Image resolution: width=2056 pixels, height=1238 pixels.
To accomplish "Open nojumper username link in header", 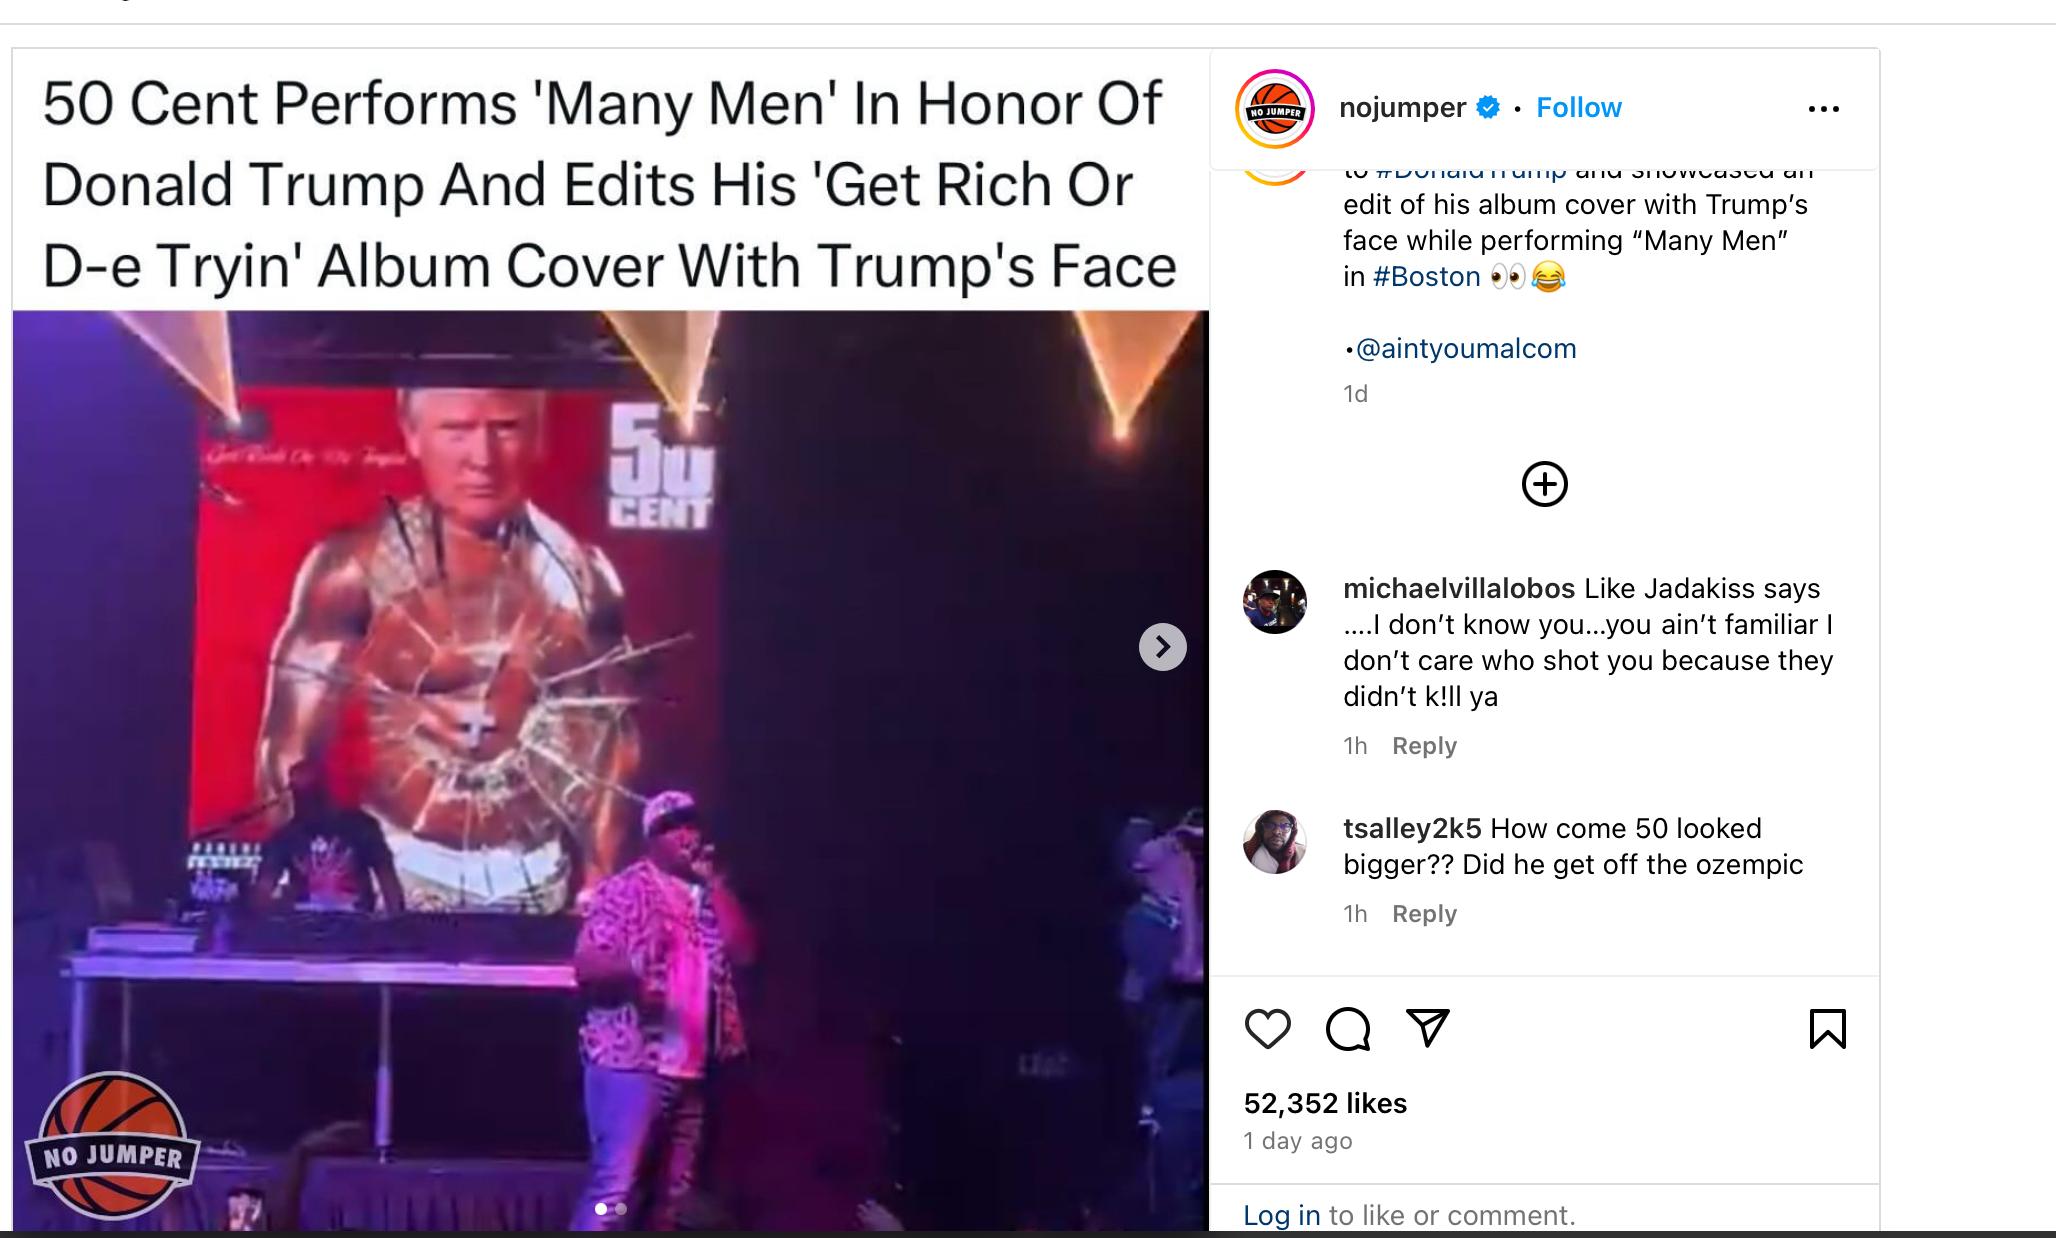I will [1402, 108].
